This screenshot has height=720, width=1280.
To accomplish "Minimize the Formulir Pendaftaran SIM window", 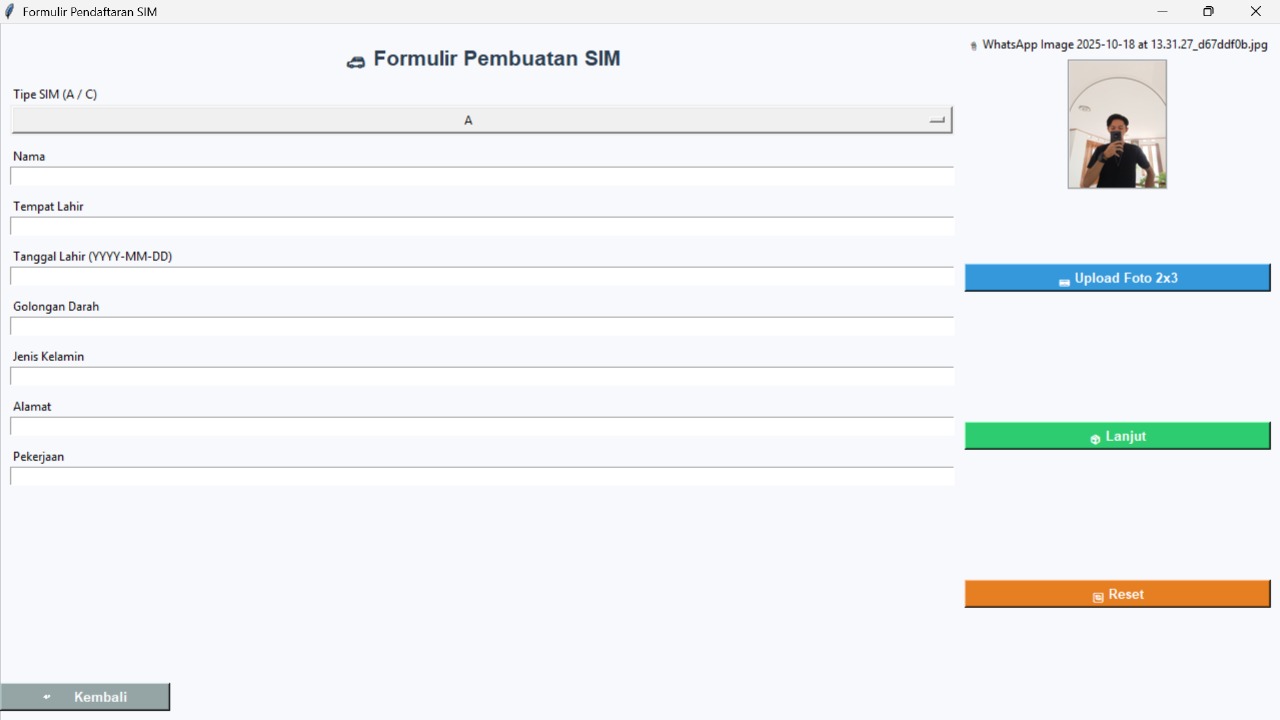I will 1162,12.
